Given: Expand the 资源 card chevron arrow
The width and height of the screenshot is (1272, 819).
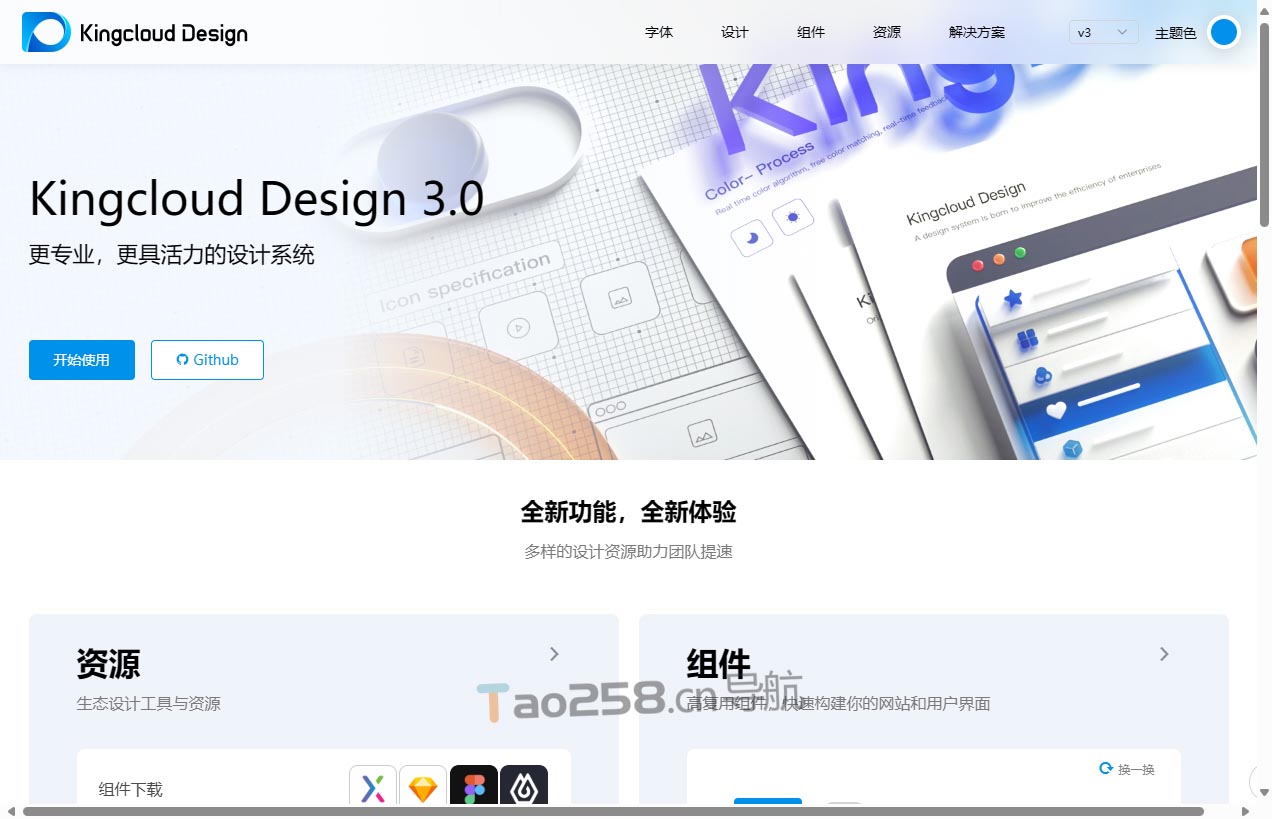Looking at the screenshot, I should [x=554, y=654].
